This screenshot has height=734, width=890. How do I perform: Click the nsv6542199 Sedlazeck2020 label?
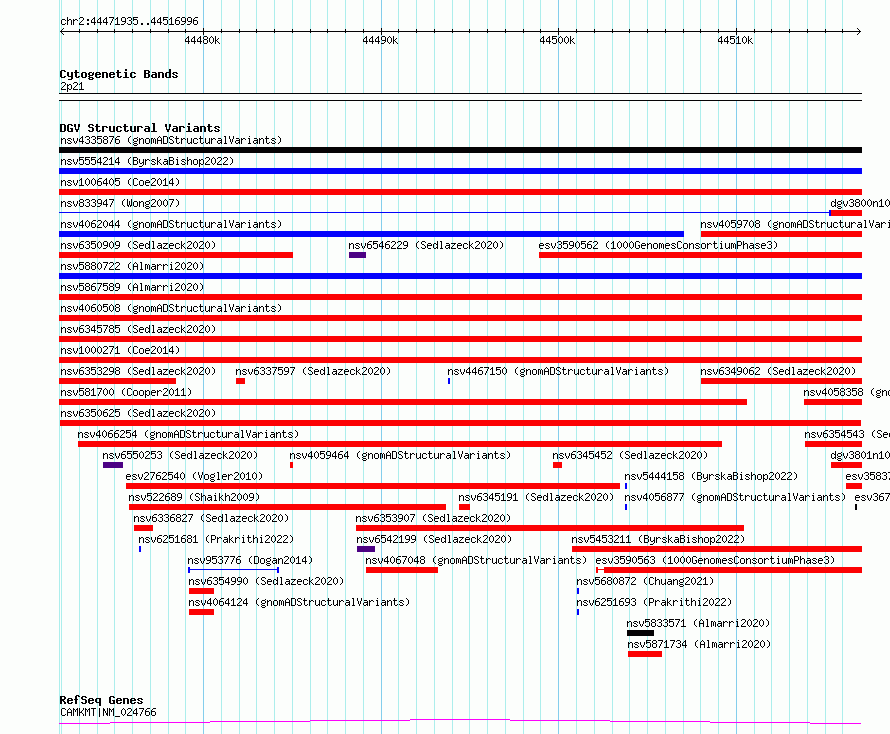click(434, 539)
